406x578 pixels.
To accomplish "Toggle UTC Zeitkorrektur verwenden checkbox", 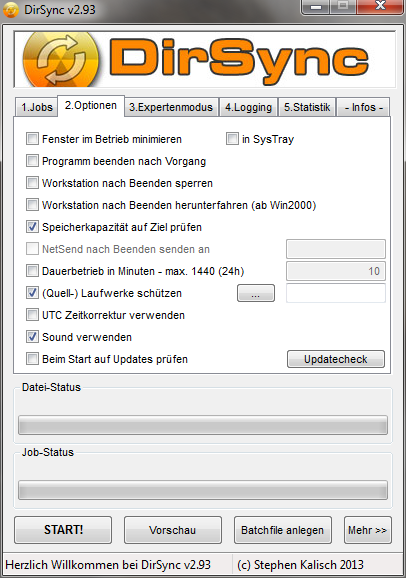I will 32,315.
